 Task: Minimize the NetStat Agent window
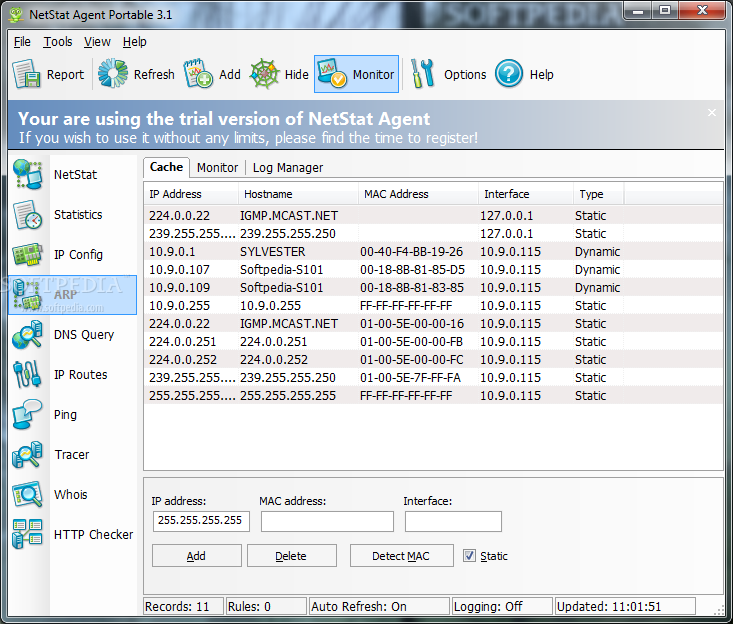[639, 10]
